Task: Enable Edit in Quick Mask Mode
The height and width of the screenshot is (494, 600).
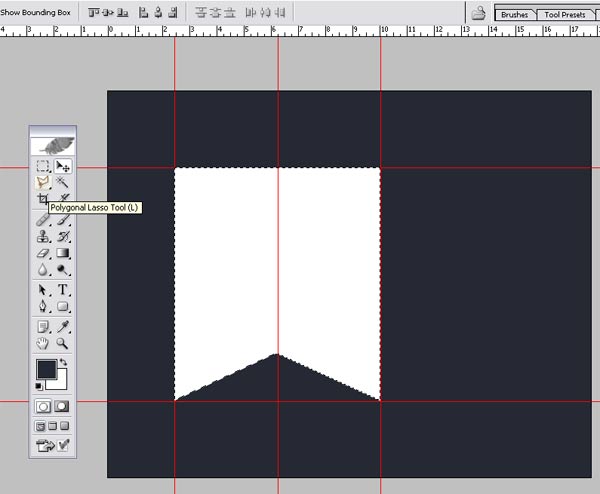Action: click(62, 406)
